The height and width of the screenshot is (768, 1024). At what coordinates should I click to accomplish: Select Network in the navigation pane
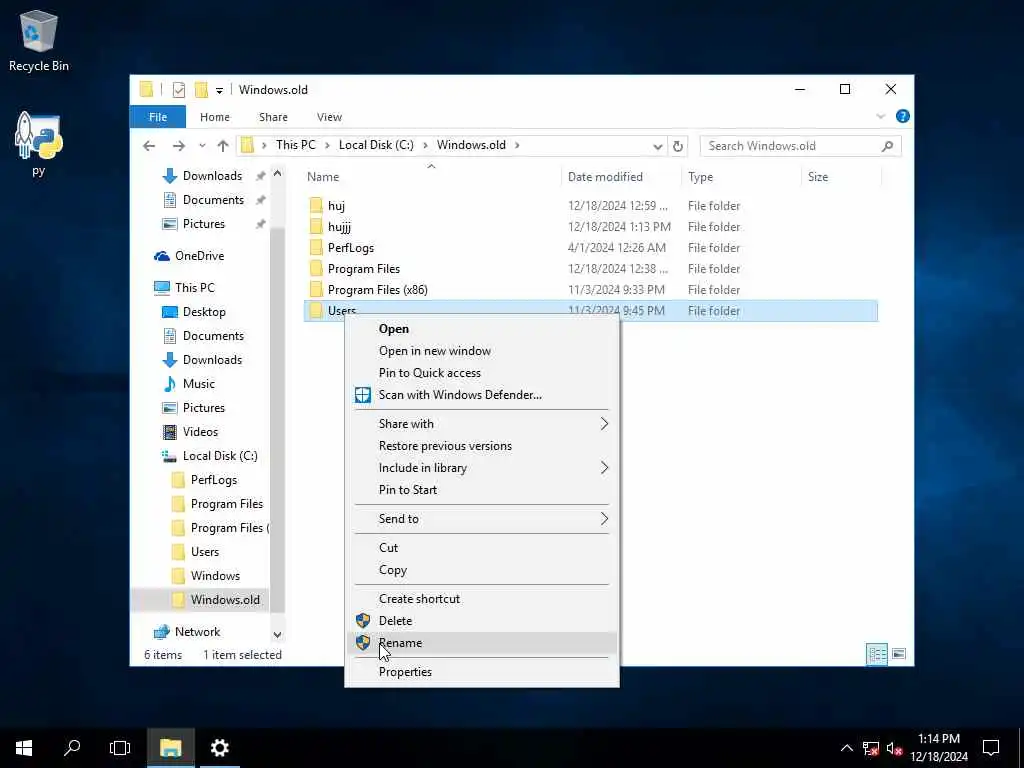(197, 632)
